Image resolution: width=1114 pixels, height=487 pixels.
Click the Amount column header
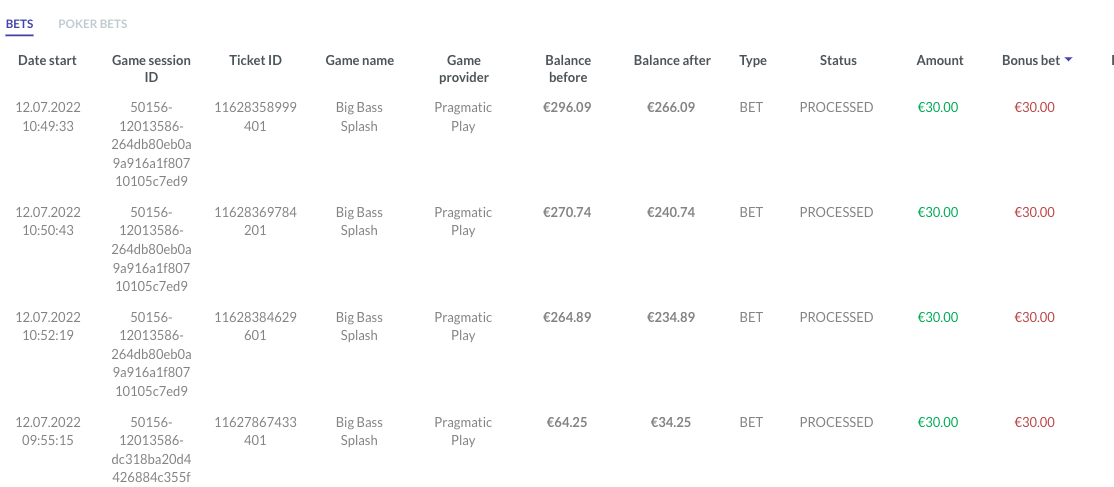[939, 61]
